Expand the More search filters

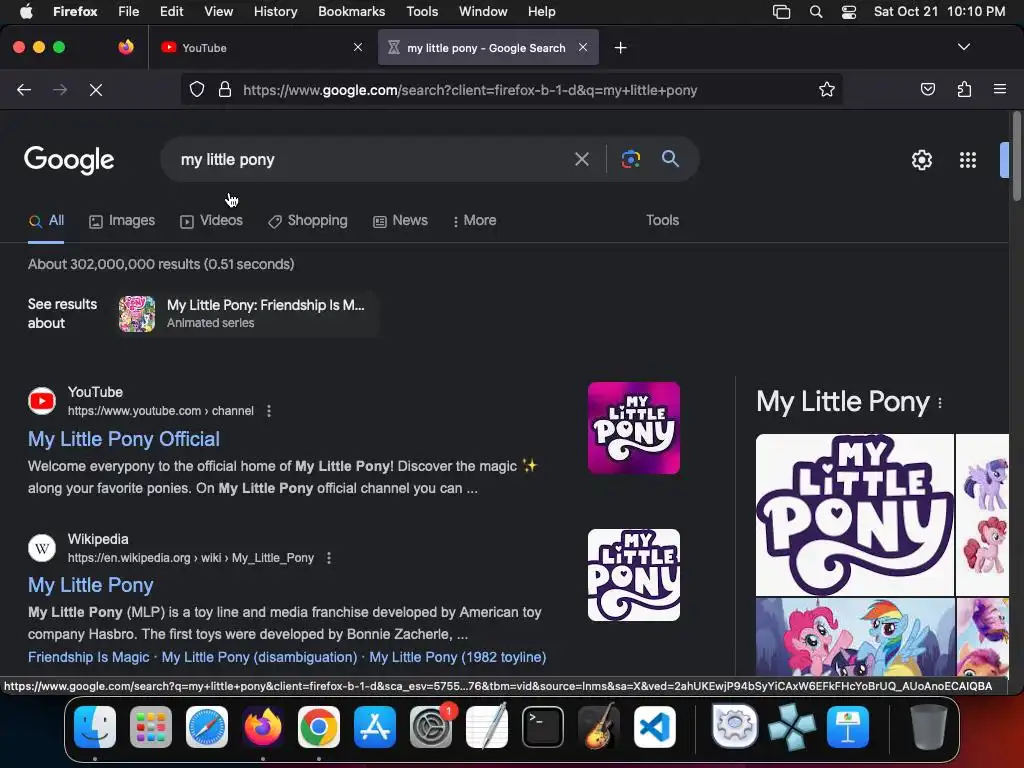click(x=474, y=221)
